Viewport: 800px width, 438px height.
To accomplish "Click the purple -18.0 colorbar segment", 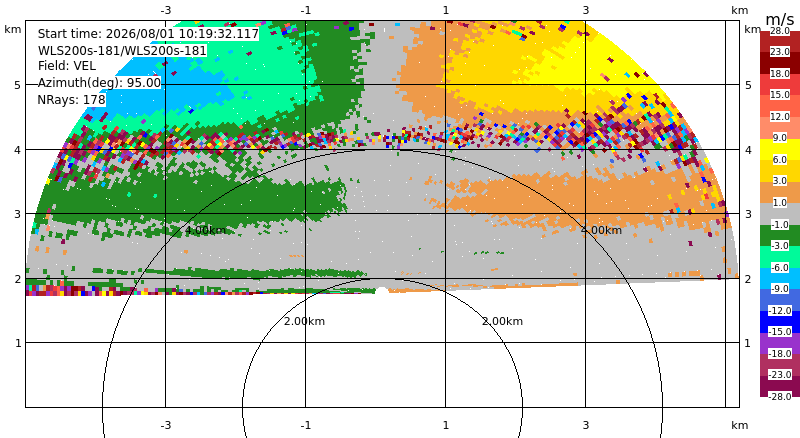I will 780,343.
